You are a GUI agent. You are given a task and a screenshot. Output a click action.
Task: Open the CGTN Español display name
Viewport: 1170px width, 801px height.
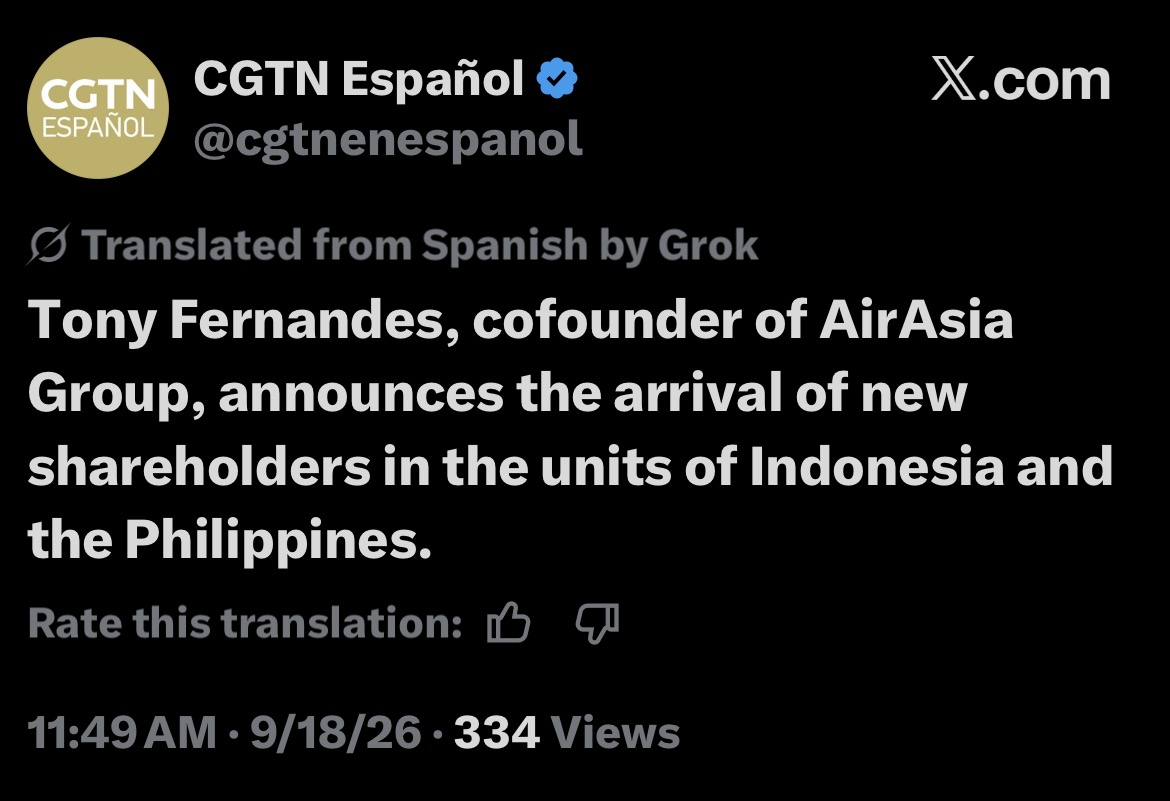[x=359, y=78]
